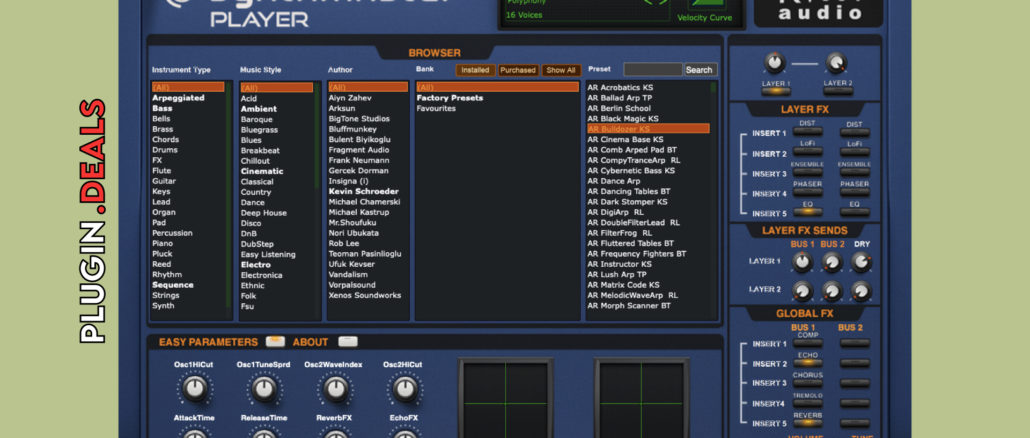This screenshot has width=1030, height=438.
Task: Click the right XY pad
Action: 642,398
